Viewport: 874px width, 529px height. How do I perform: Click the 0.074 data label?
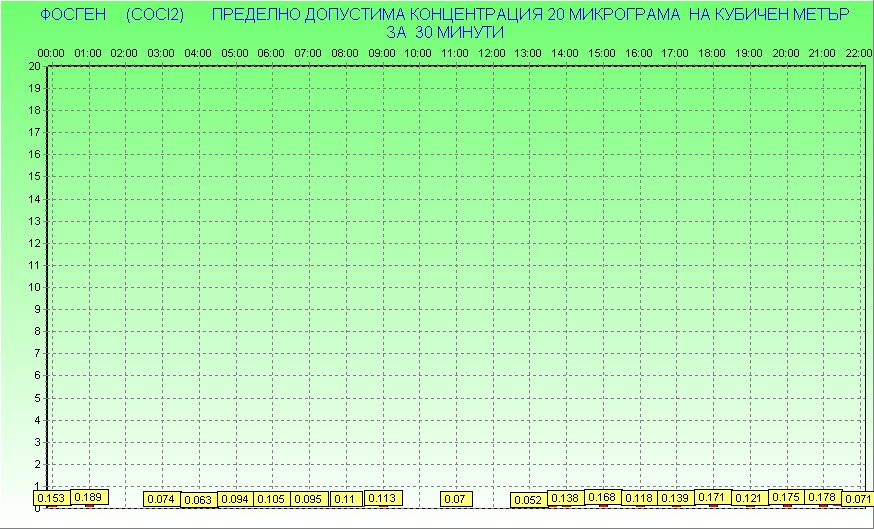(161, 499)
